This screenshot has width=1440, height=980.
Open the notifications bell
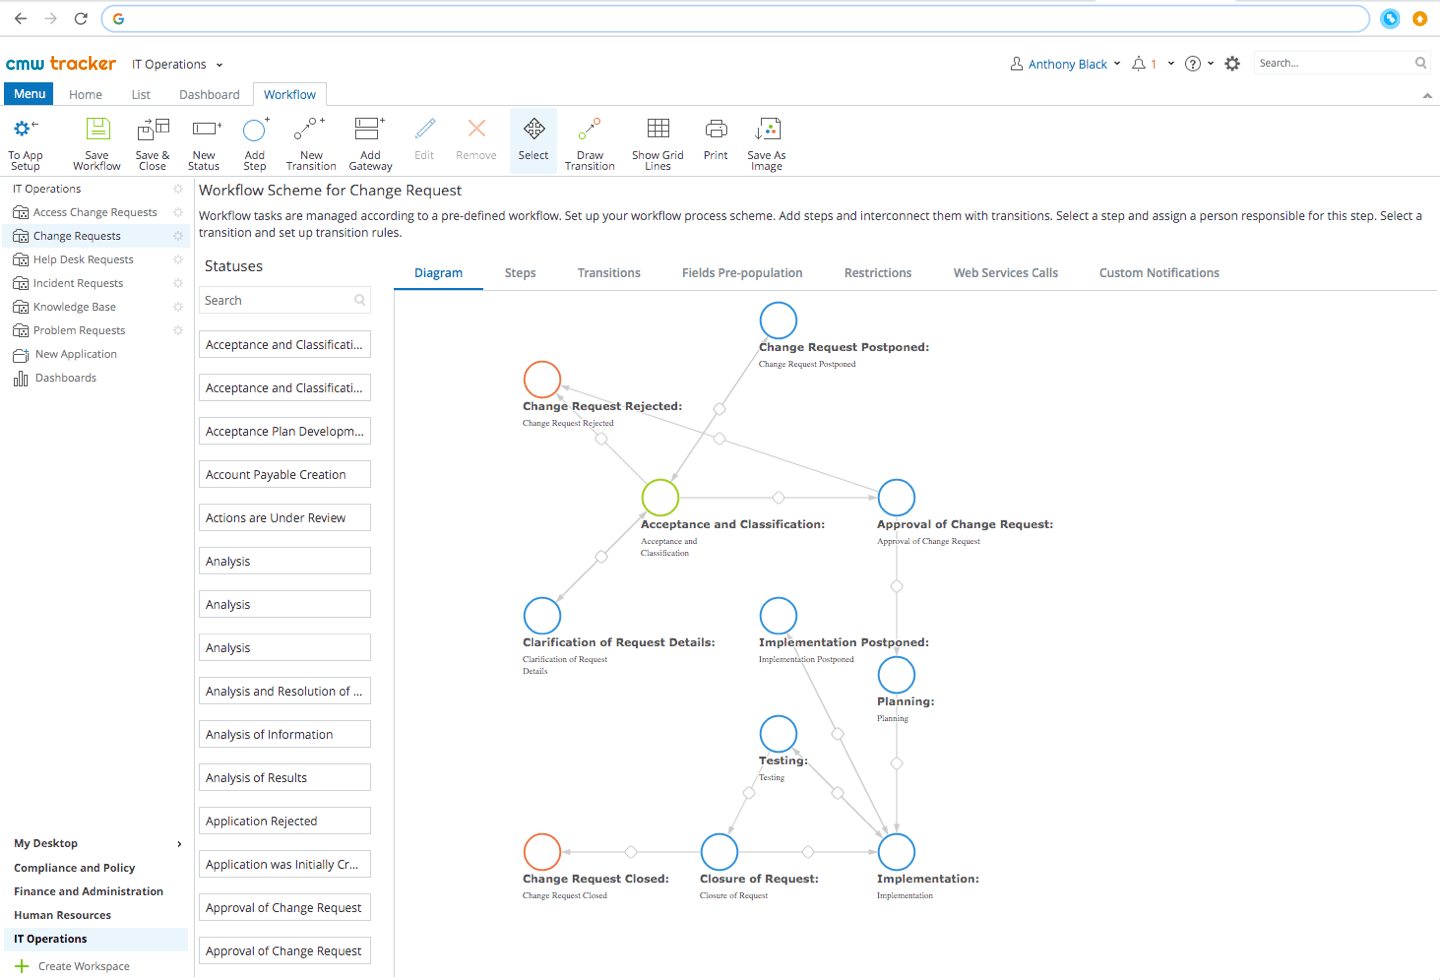(1138, 64)
